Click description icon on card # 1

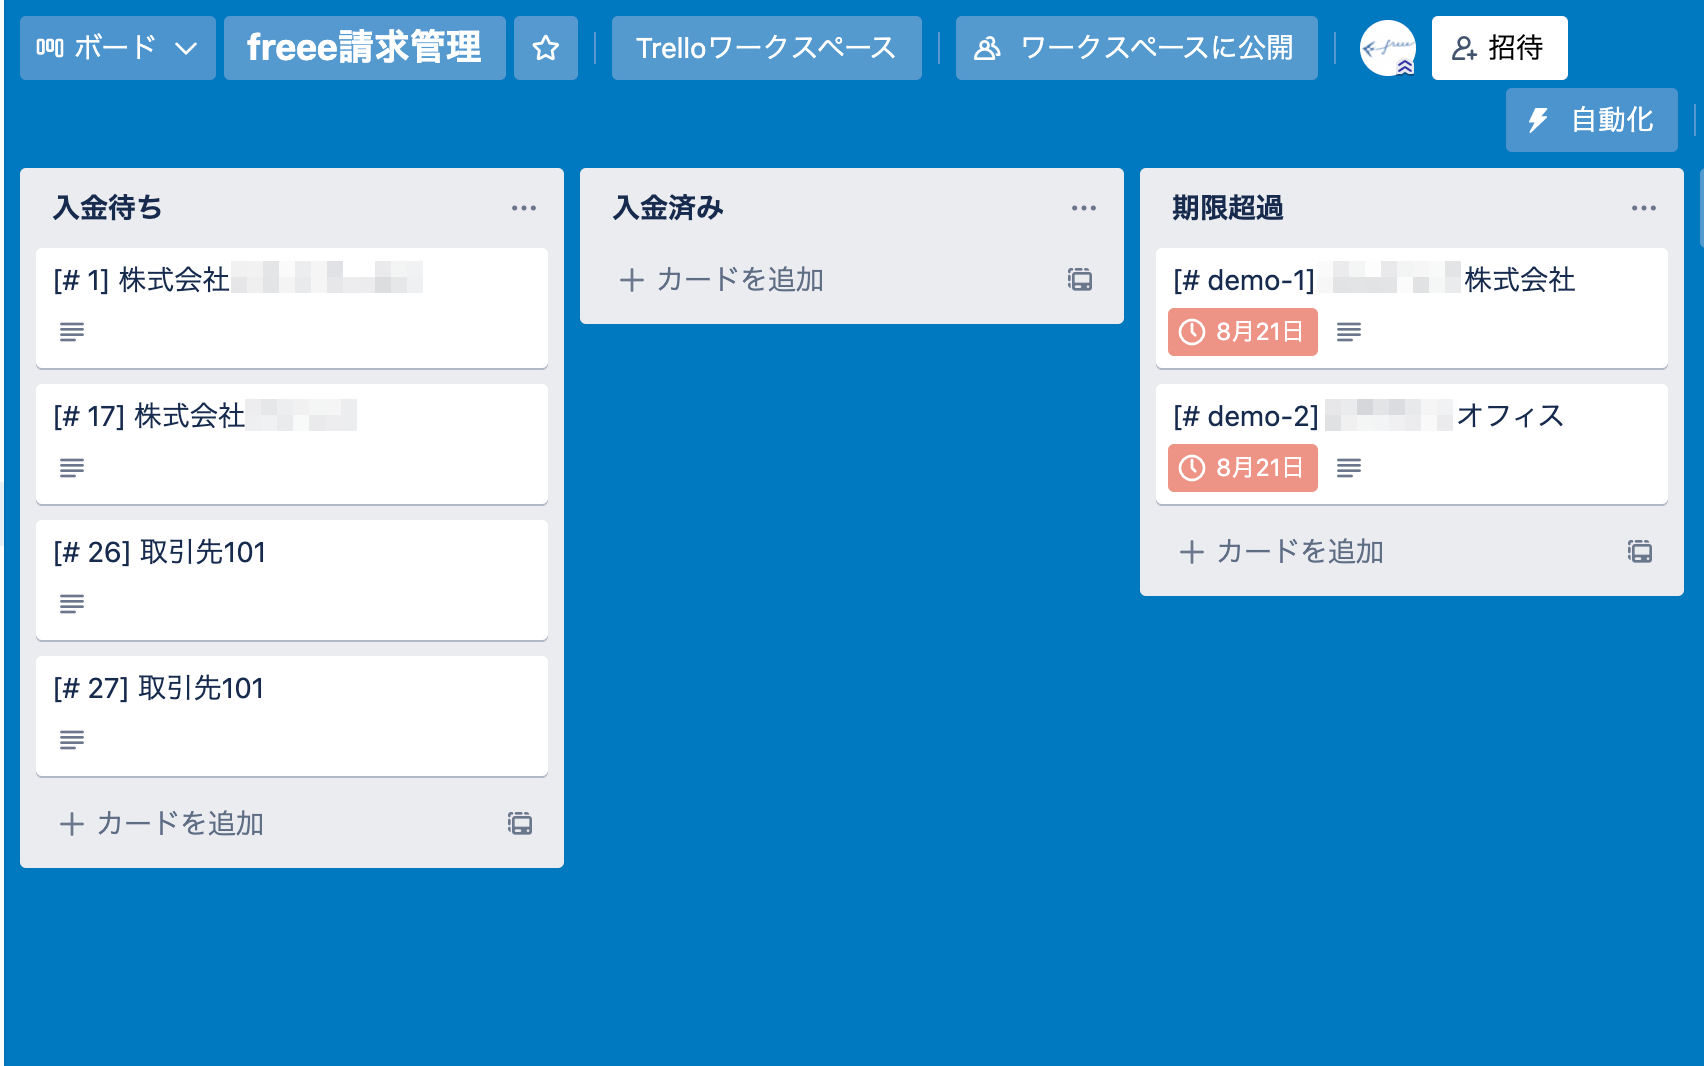coord(72,332)
